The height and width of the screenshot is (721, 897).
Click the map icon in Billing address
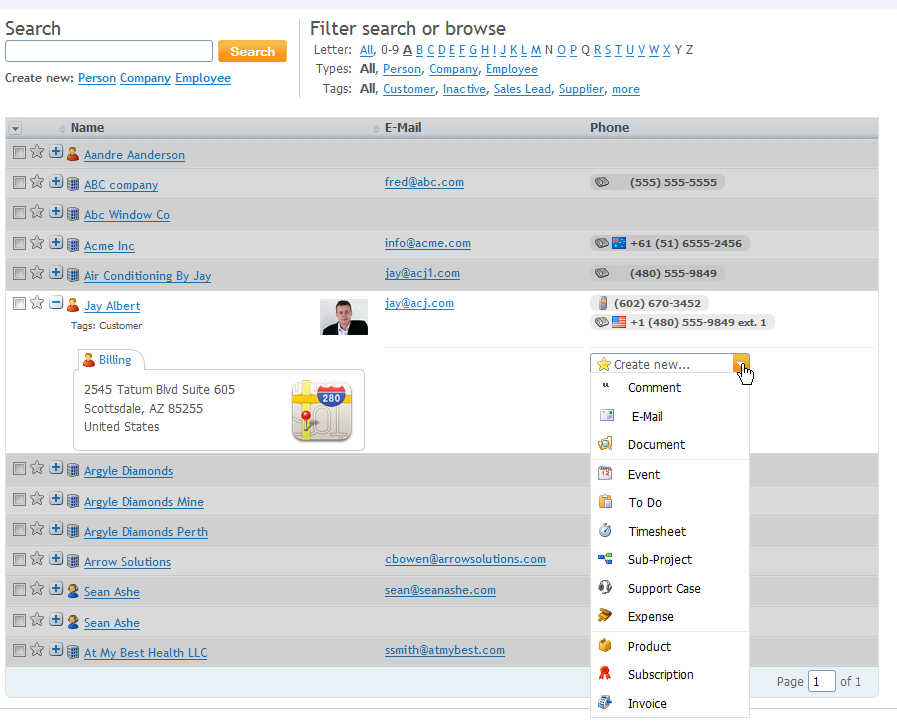click(322, 410)
